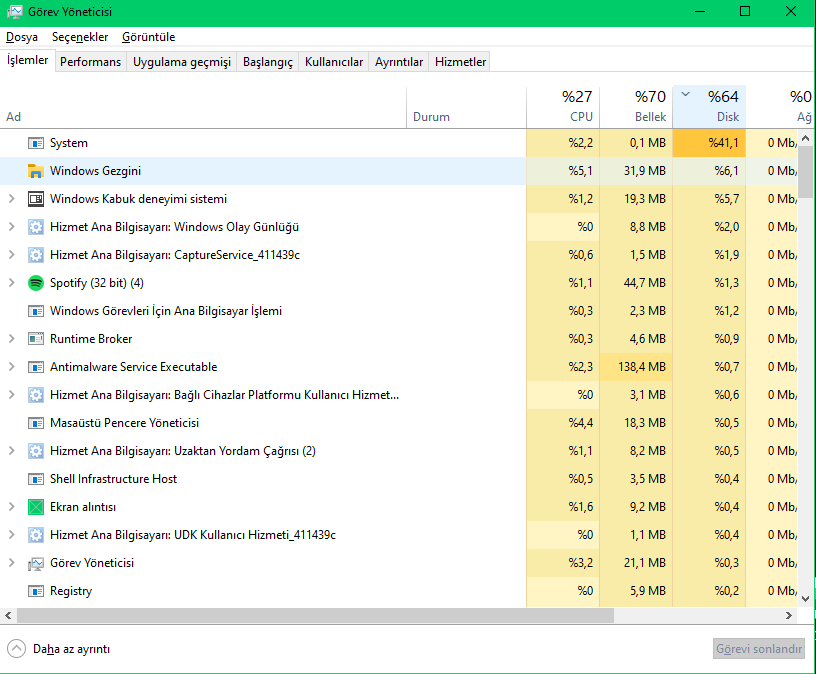The width and height of the screenshot is (816, 674).
Task: Click the Windows Kabuk deneyimi sistemi icon
Action: pos(35,199)
